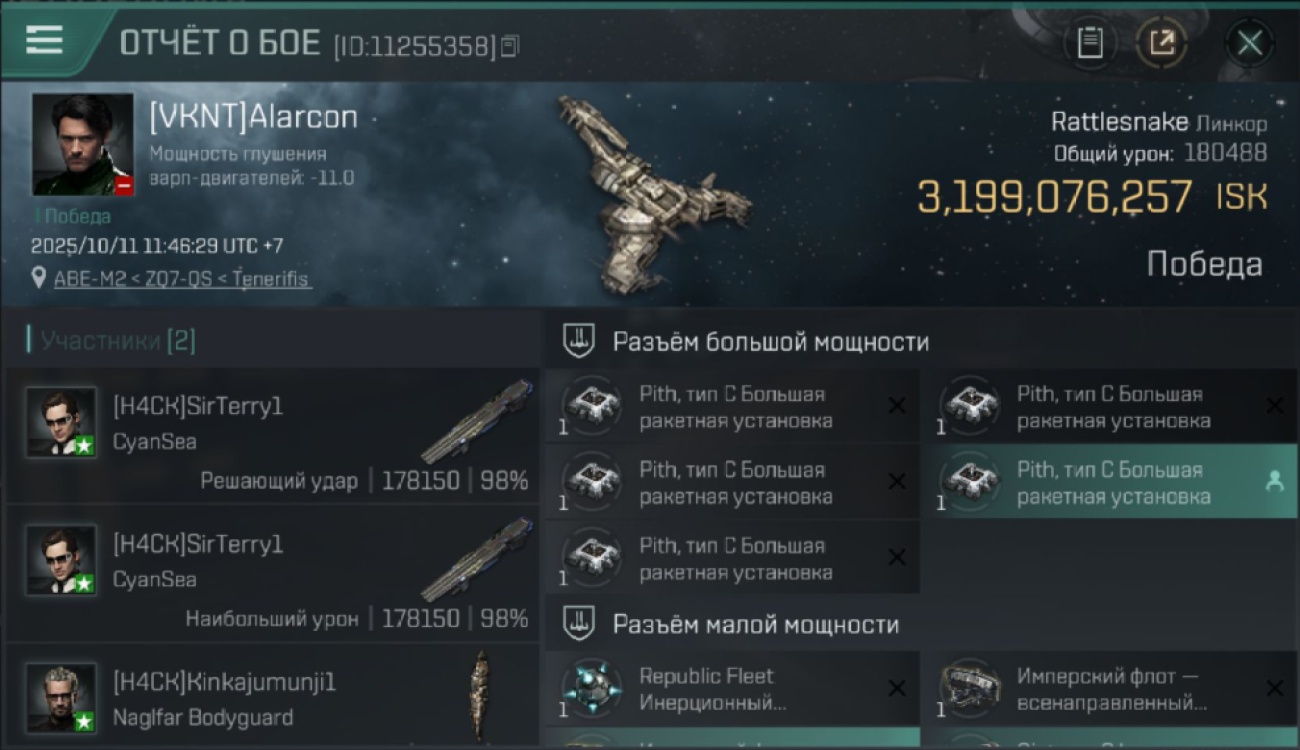Click the X on first Pith launcher
The width and height of the screenshot is (1300, 750).
pos(897,405)
